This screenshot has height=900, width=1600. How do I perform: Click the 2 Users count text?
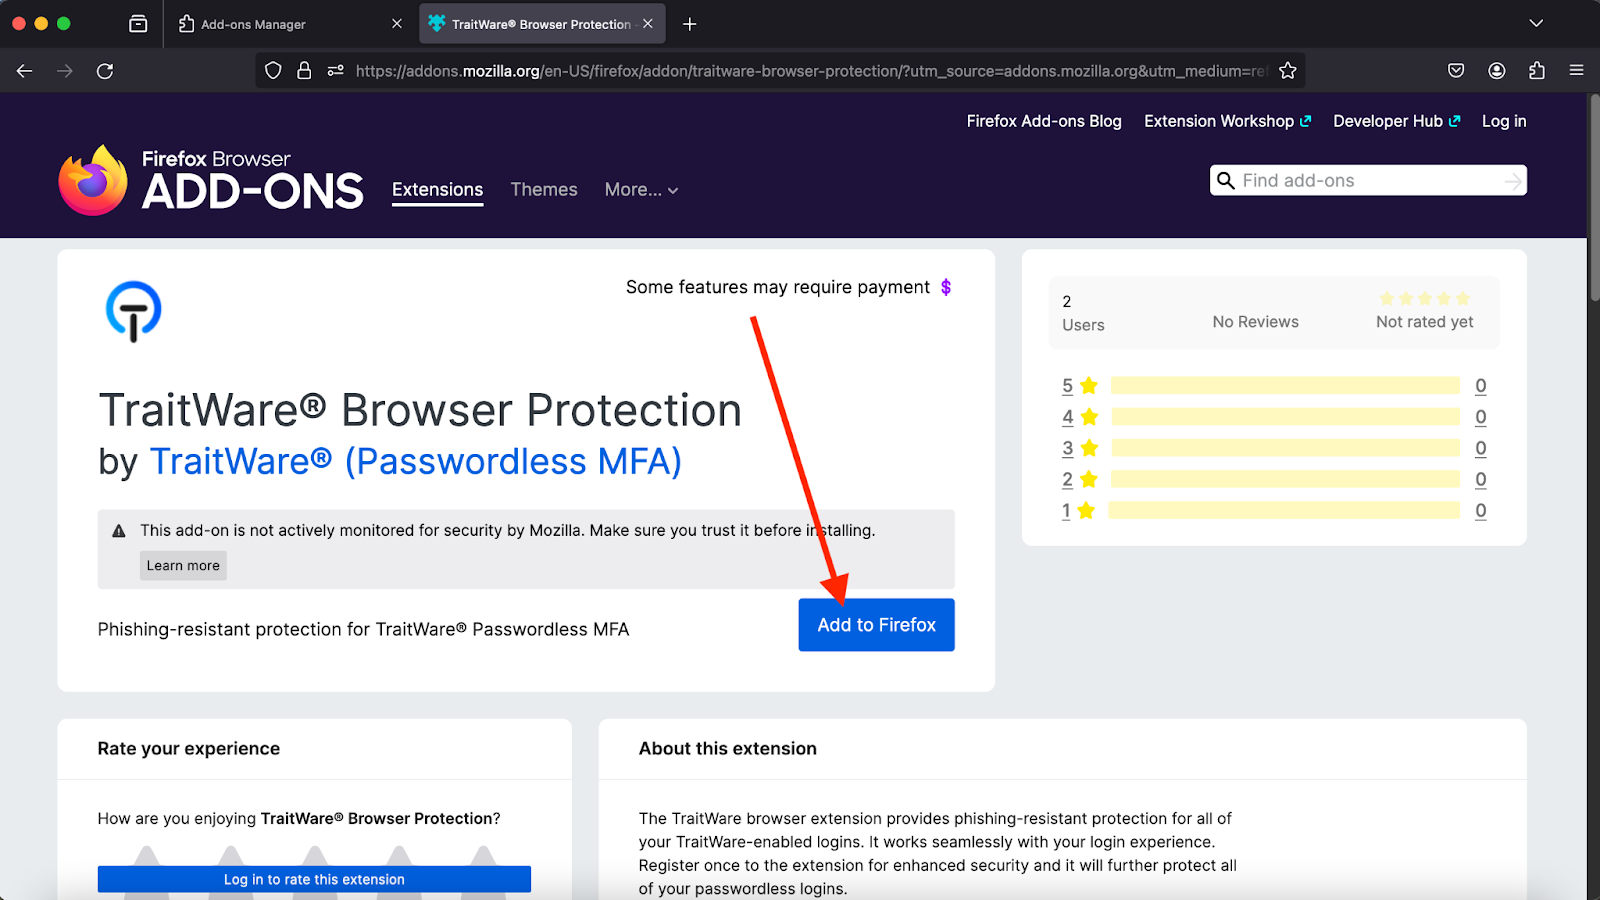1083,313
